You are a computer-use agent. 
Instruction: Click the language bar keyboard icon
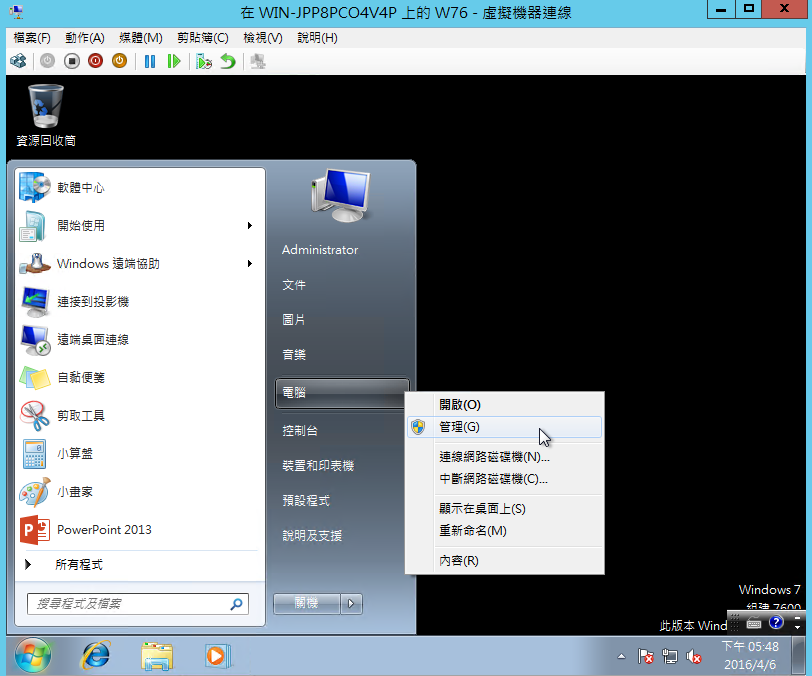coord(753,623)
